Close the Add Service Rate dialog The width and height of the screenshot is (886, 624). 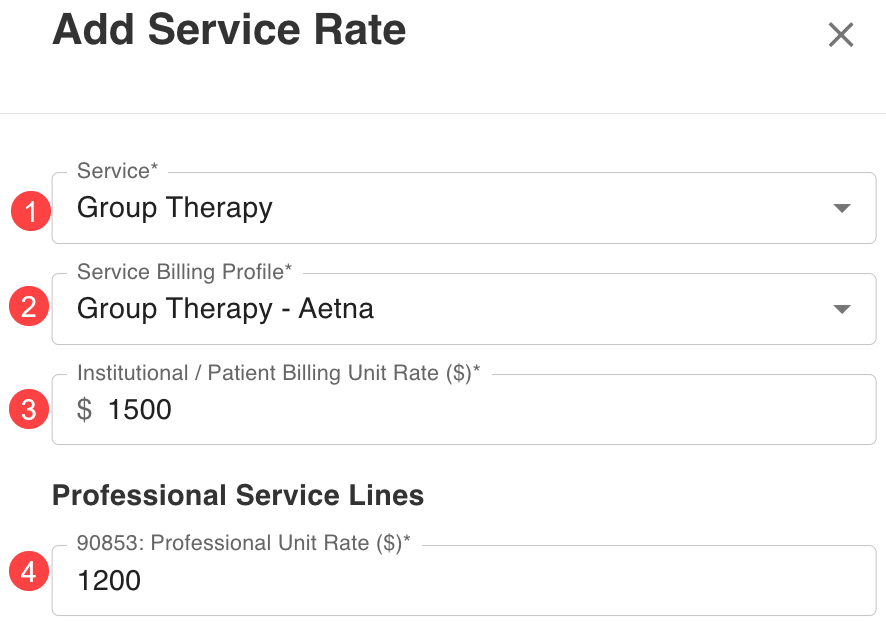pos(841,35)
